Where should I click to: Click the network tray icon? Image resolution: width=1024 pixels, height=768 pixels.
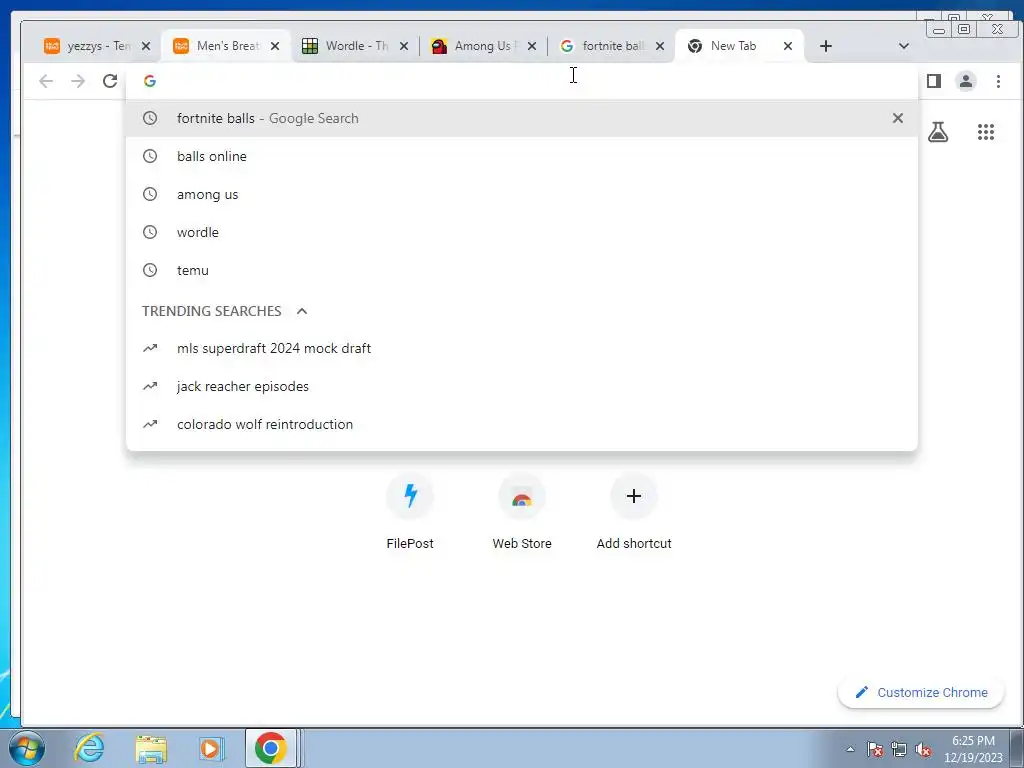tap(899, 749)
